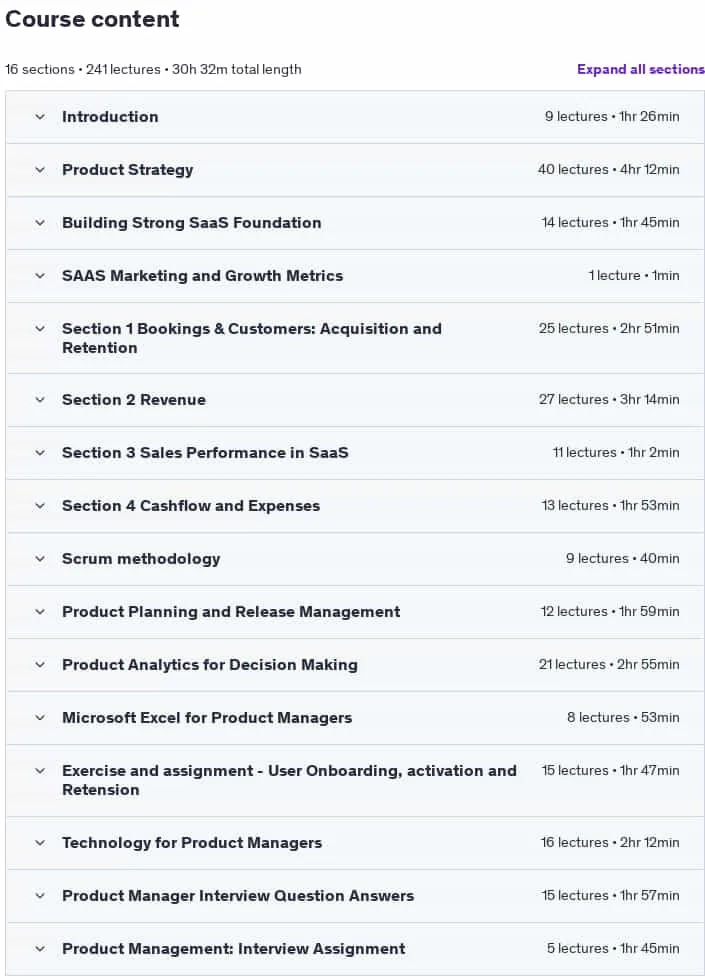Image resolution: width=705 pixels, height=976 pixels.
Task: Open the Microsoft Excel for Product Managers title
Action: [207, 718]
